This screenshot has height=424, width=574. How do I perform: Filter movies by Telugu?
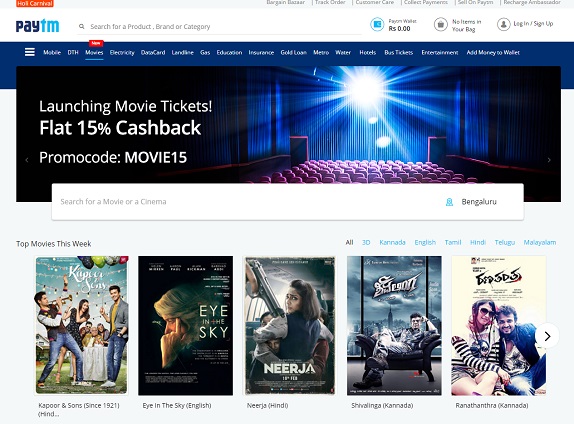(504, 242)
